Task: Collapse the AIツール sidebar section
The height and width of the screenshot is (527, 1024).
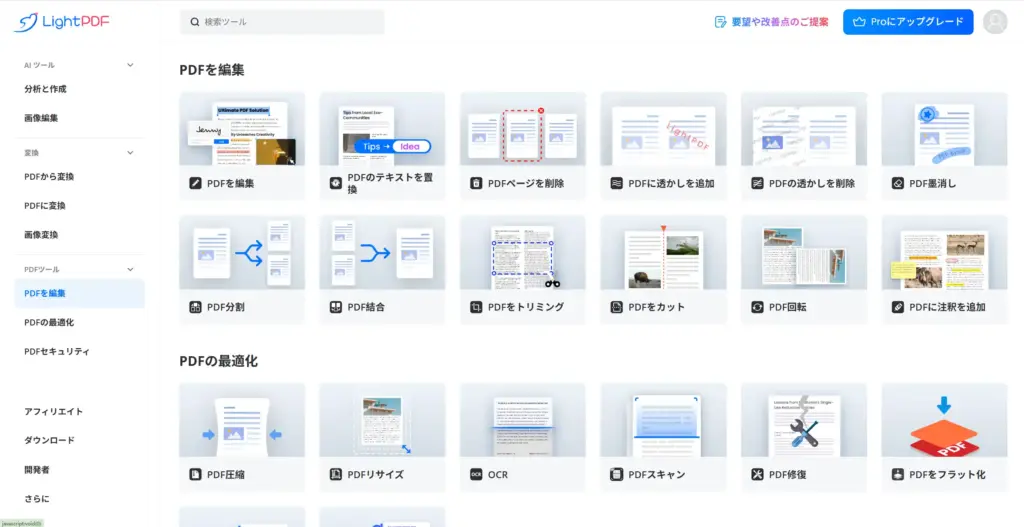Action: coord(130,65)
